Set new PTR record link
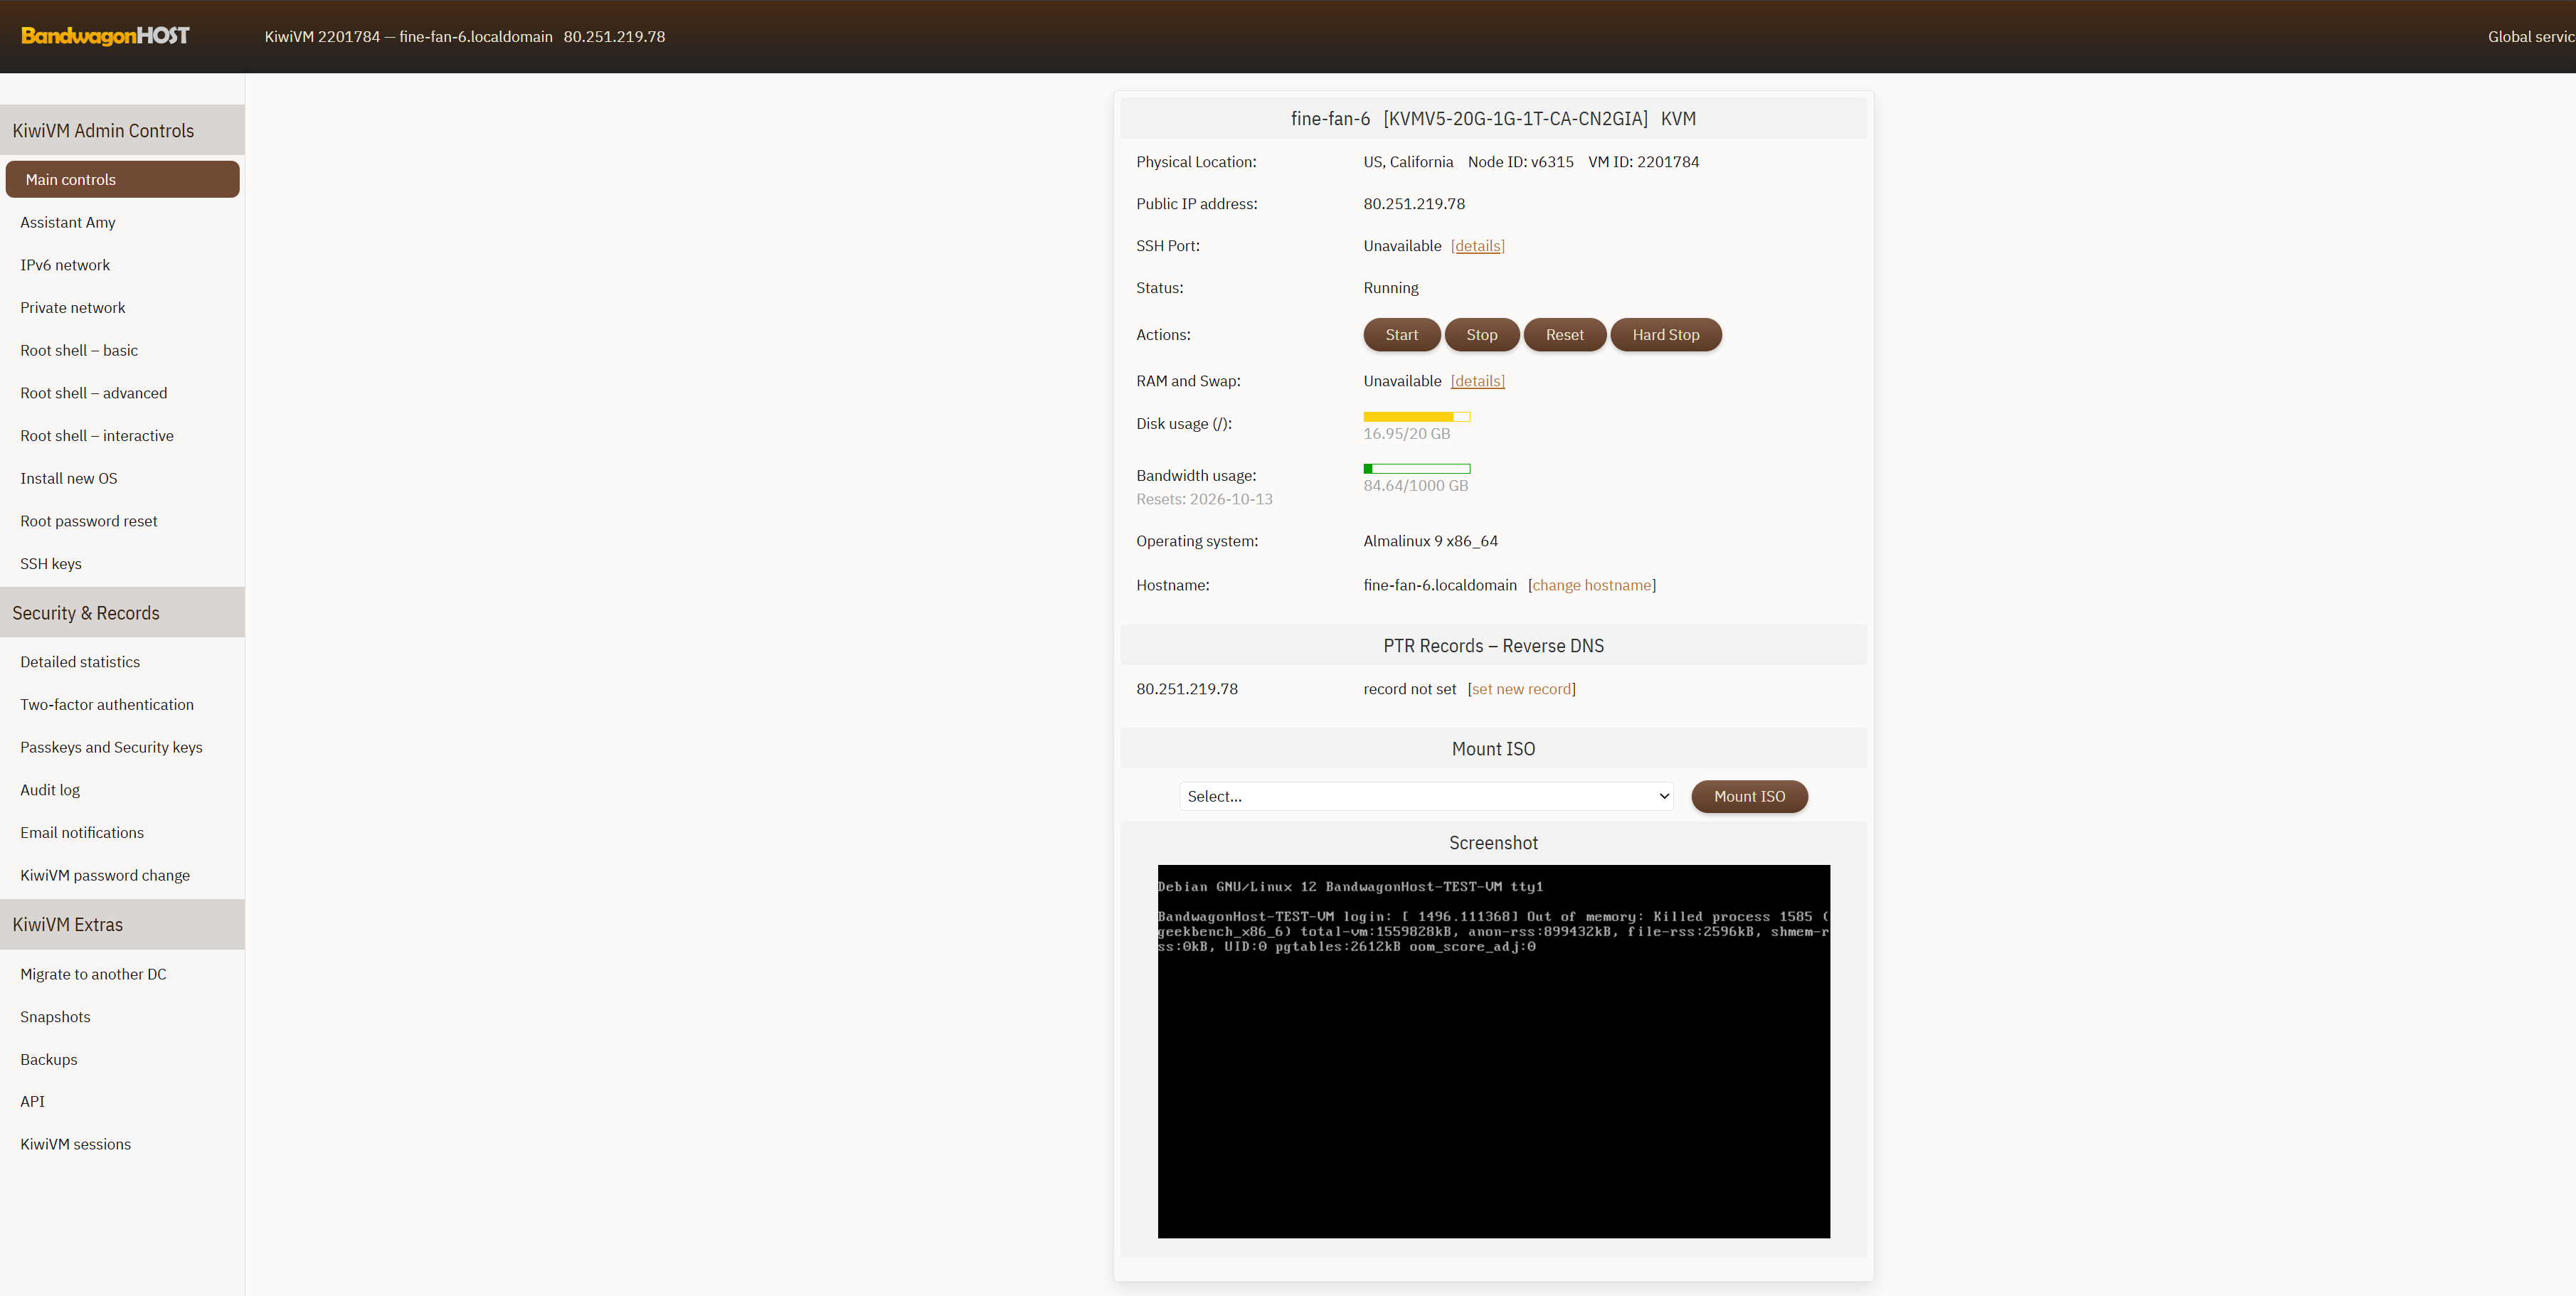Screen dimensions: 2576x1296 (x=1521, y=689)
